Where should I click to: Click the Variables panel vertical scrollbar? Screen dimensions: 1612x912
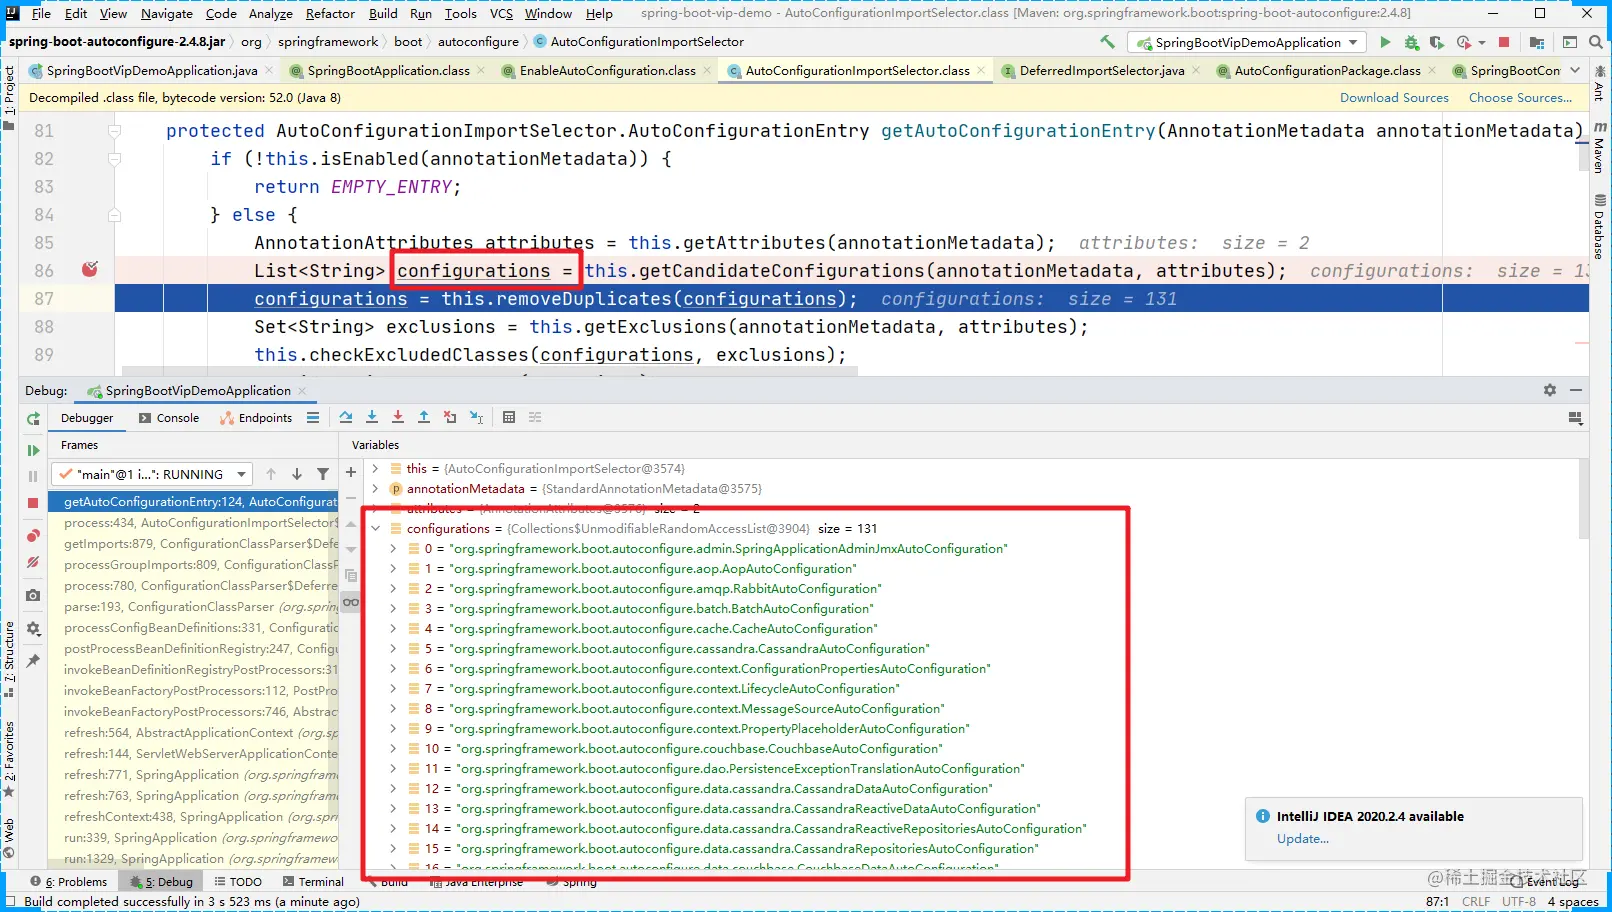point(1583,498)
